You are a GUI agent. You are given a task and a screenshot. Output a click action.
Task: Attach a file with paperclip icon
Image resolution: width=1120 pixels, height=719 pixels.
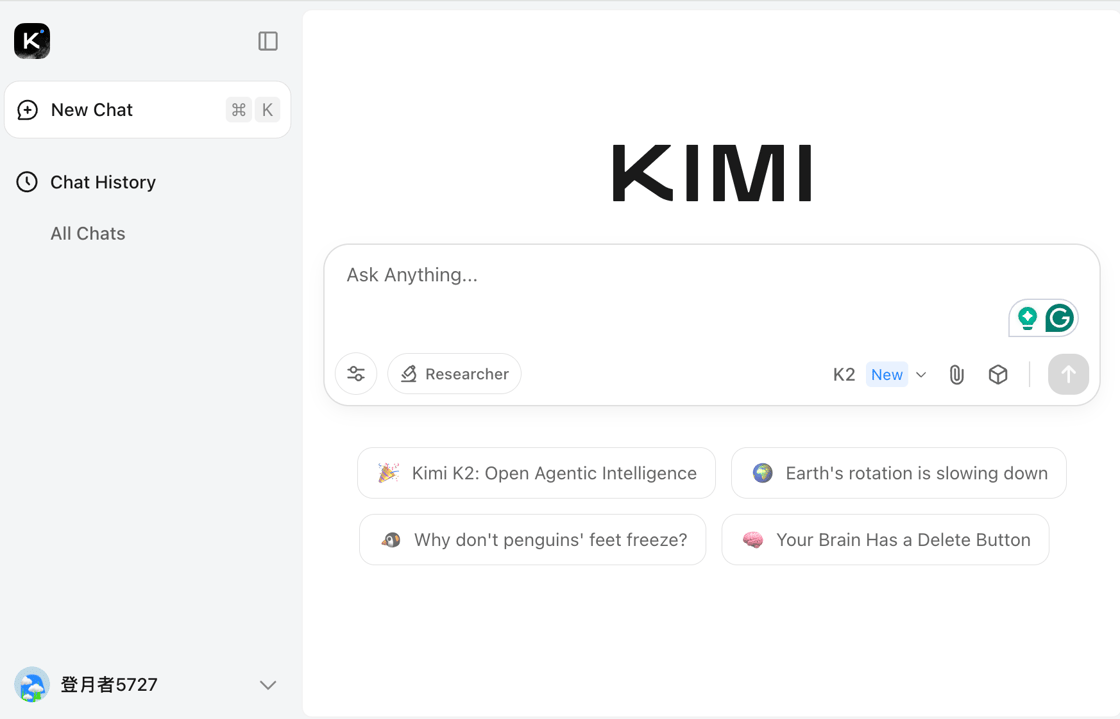[956, 374]
